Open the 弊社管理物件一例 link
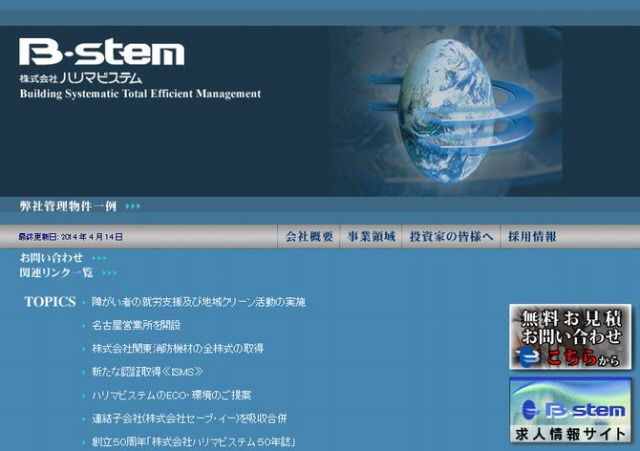The height and width of the screenshot is (451, 640). click(x=68, y=206)
